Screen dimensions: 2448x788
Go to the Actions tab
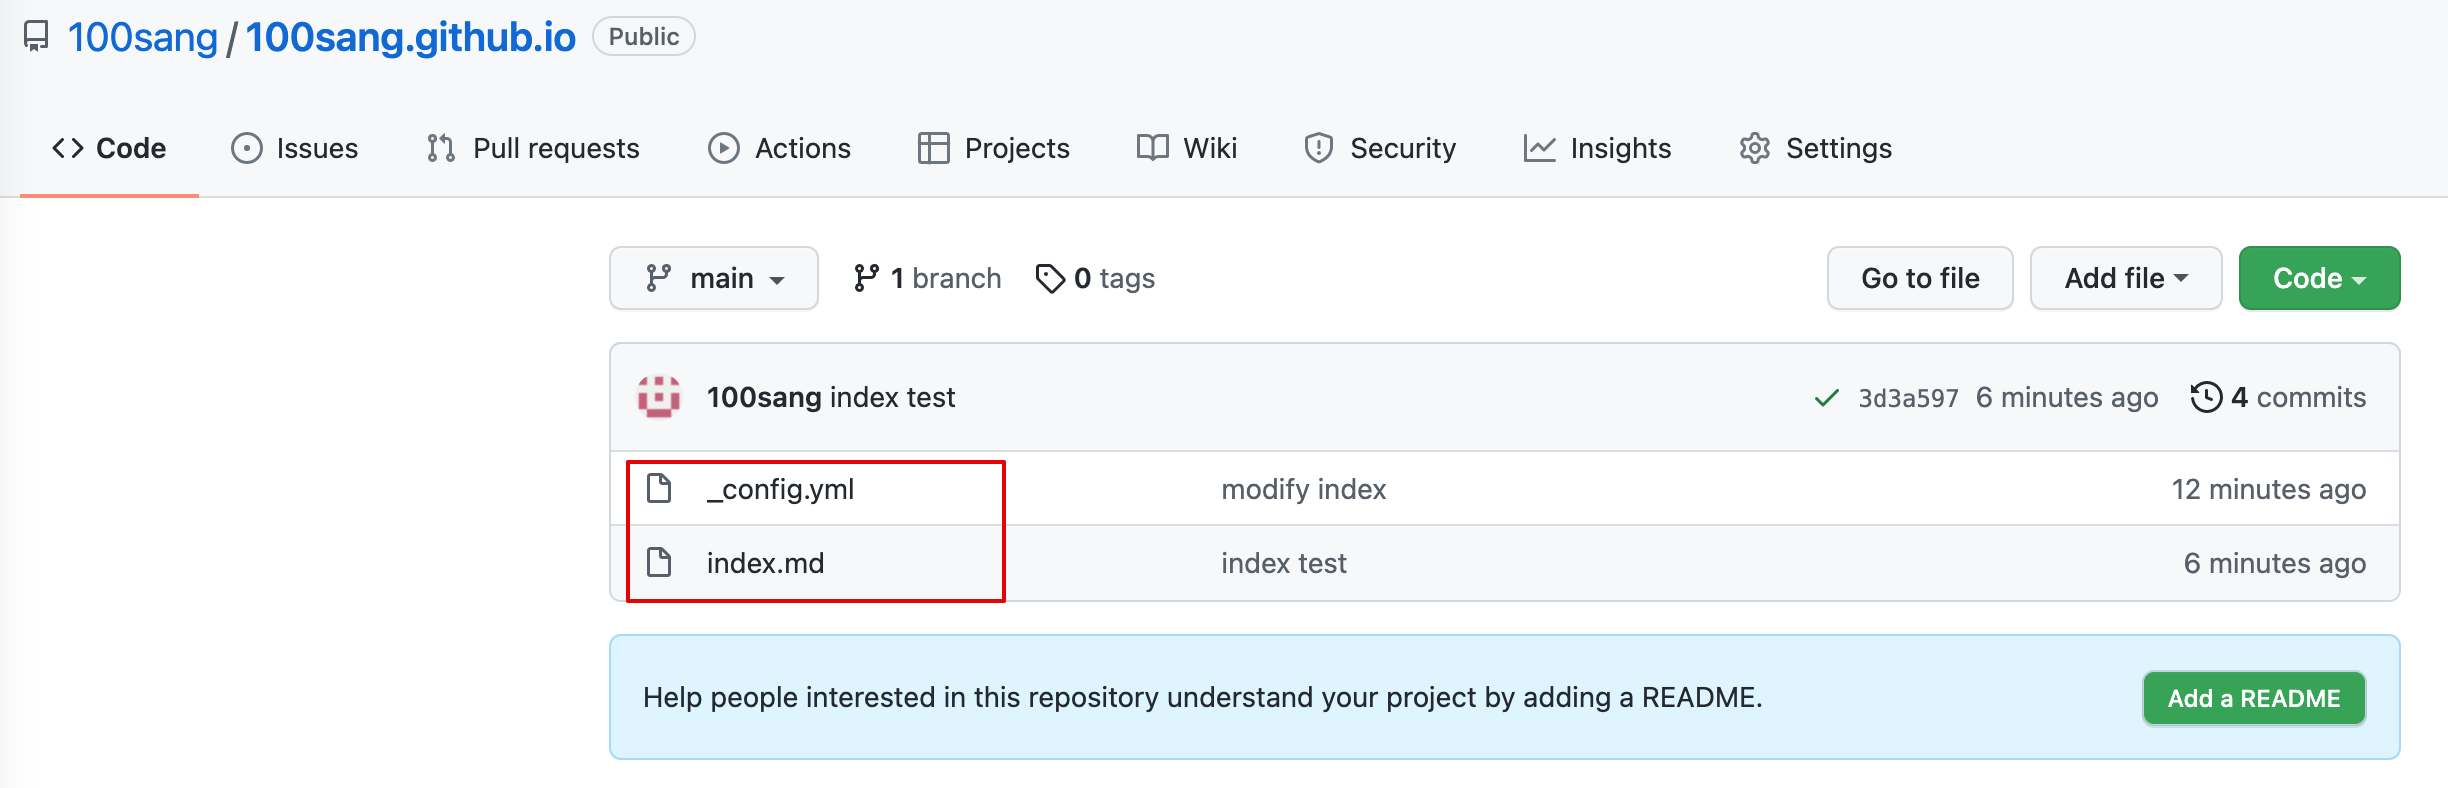coord(779,148)
